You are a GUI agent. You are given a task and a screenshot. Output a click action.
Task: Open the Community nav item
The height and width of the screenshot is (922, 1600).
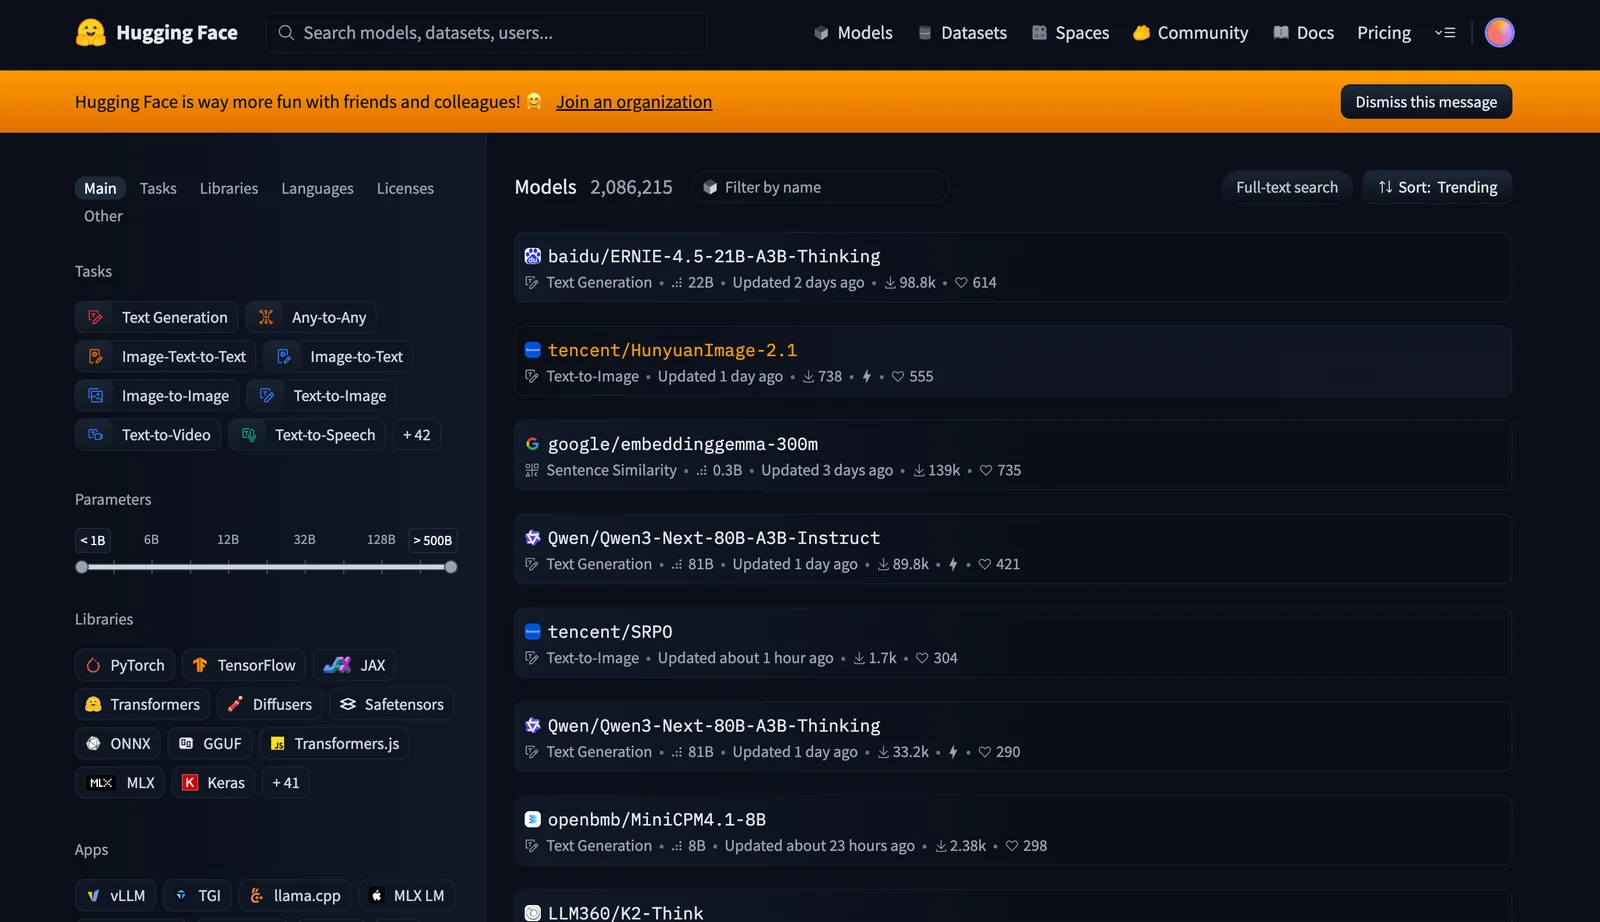[1190, 33]
